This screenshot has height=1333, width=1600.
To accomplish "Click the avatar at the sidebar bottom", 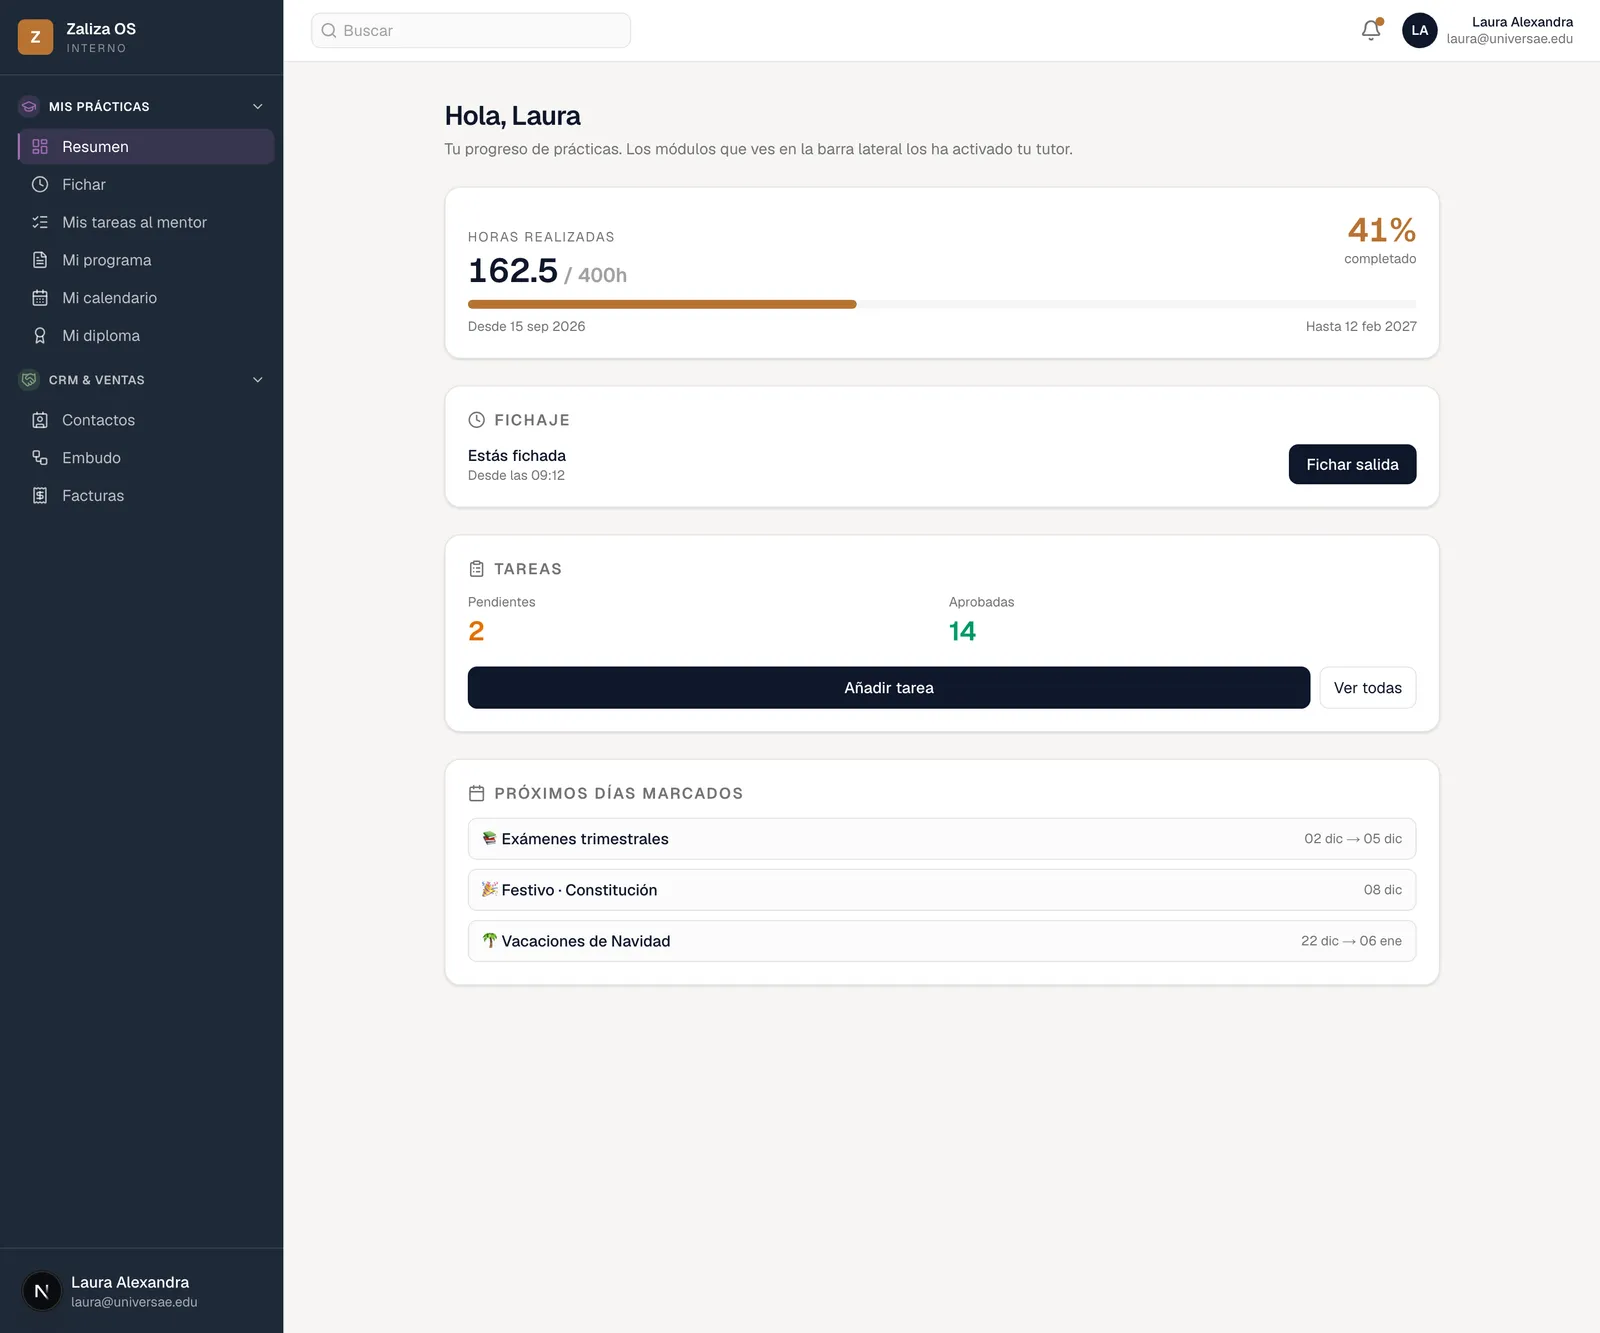I will pyautogui.click(x=42, y=1291).
